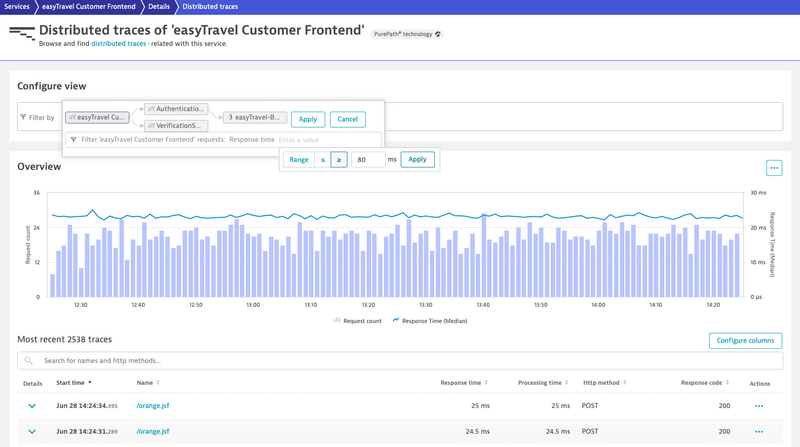Choose the Range filter option
The width and height of the screenshot is (800, 447).
[299, 160]
